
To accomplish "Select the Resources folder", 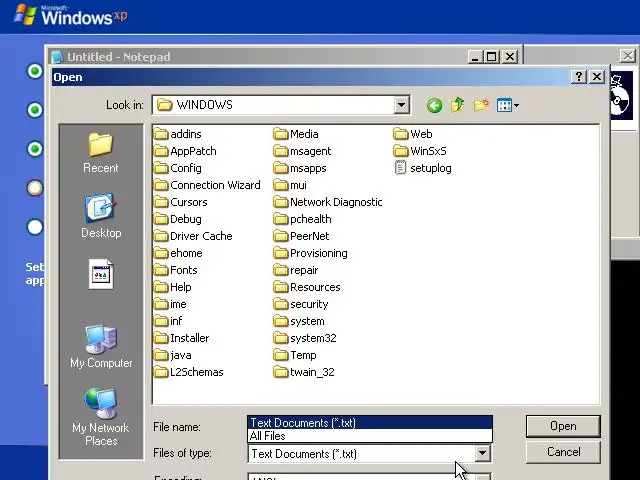I will [x=307, y=287].
